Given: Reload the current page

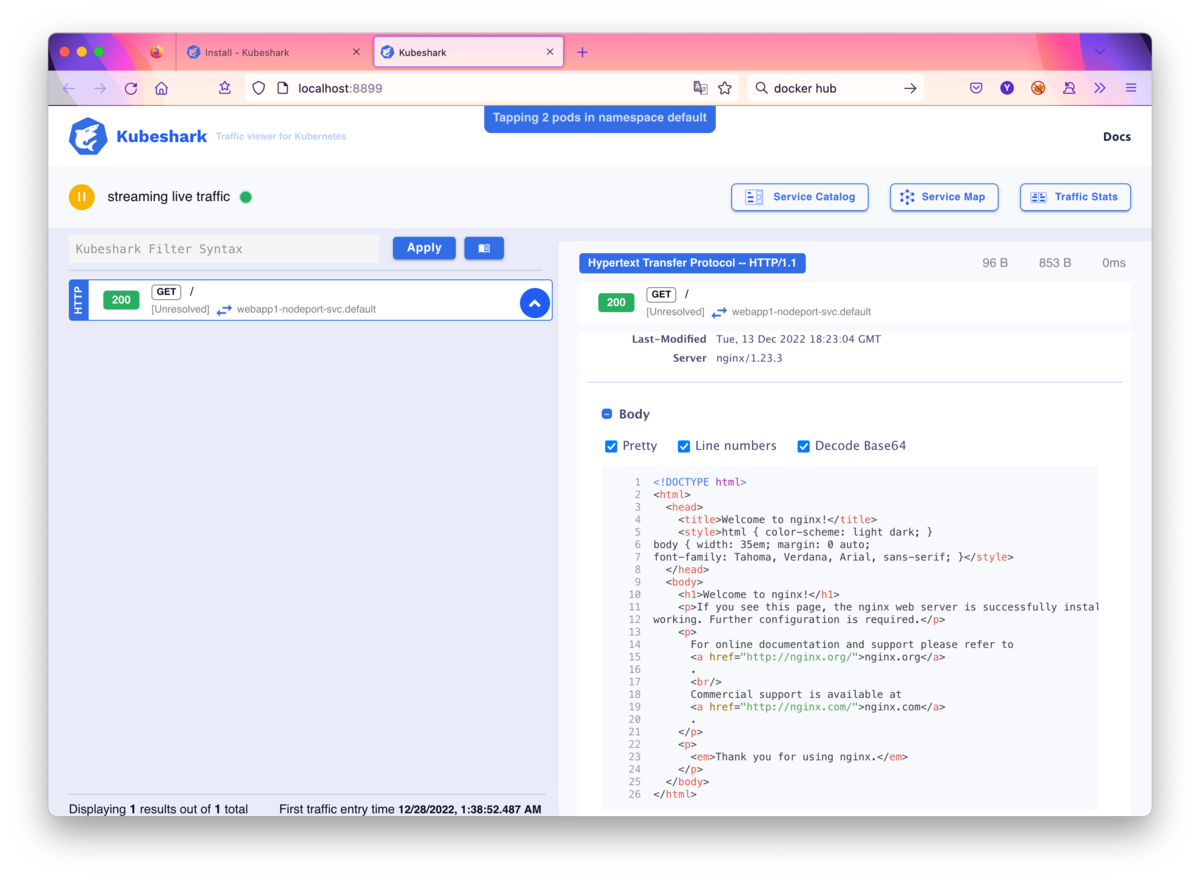Looking at the screenshot, I should 131,88.
